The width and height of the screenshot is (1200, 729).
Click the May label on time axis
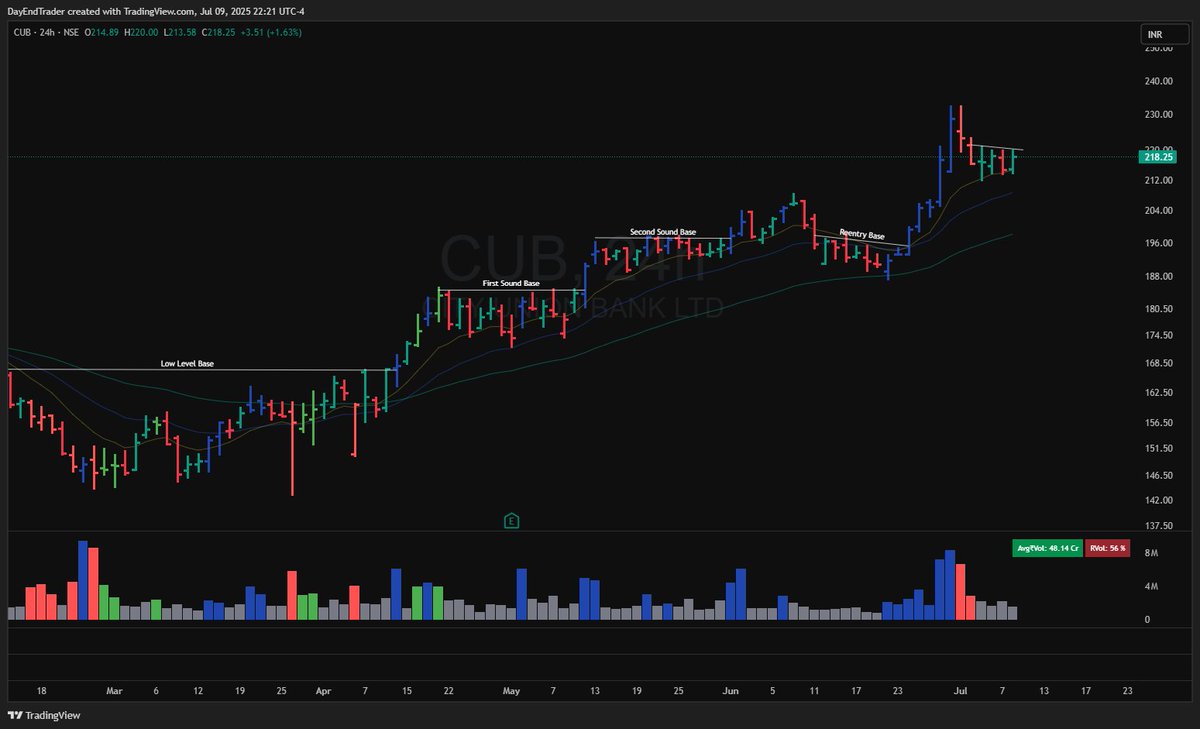511,691
